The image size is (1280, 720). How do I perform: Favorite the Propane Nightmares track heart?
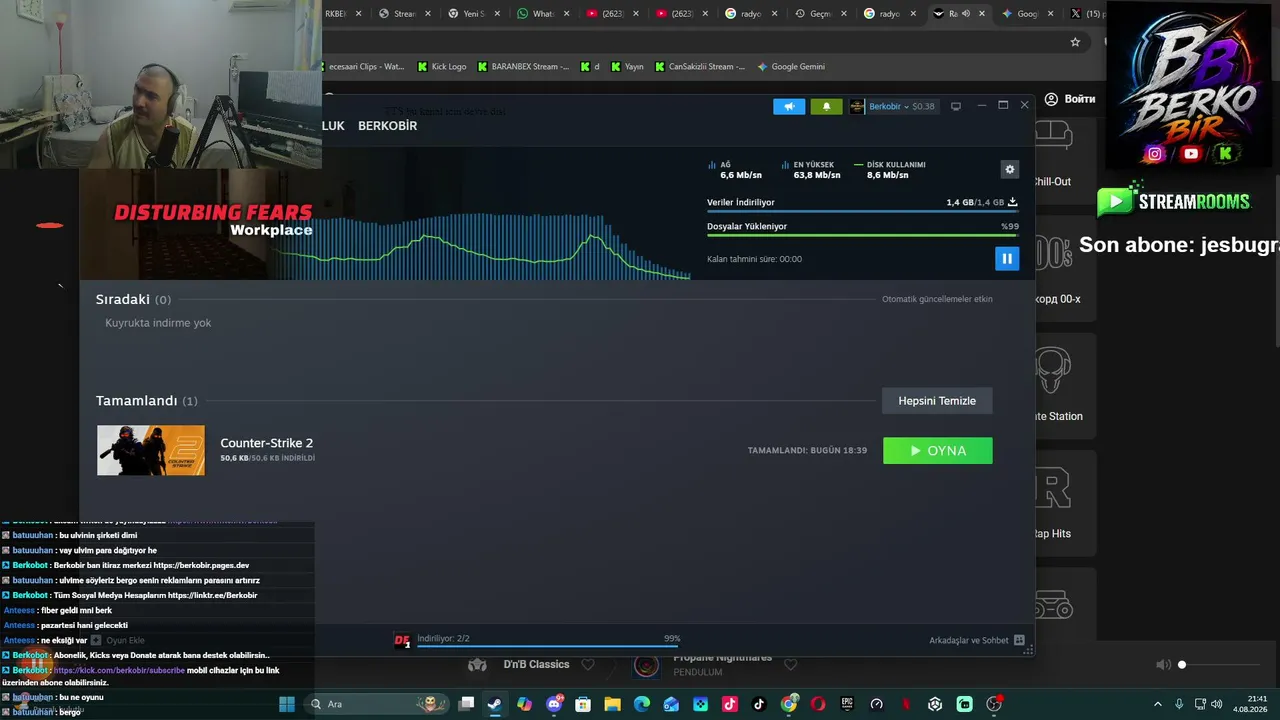790,665
